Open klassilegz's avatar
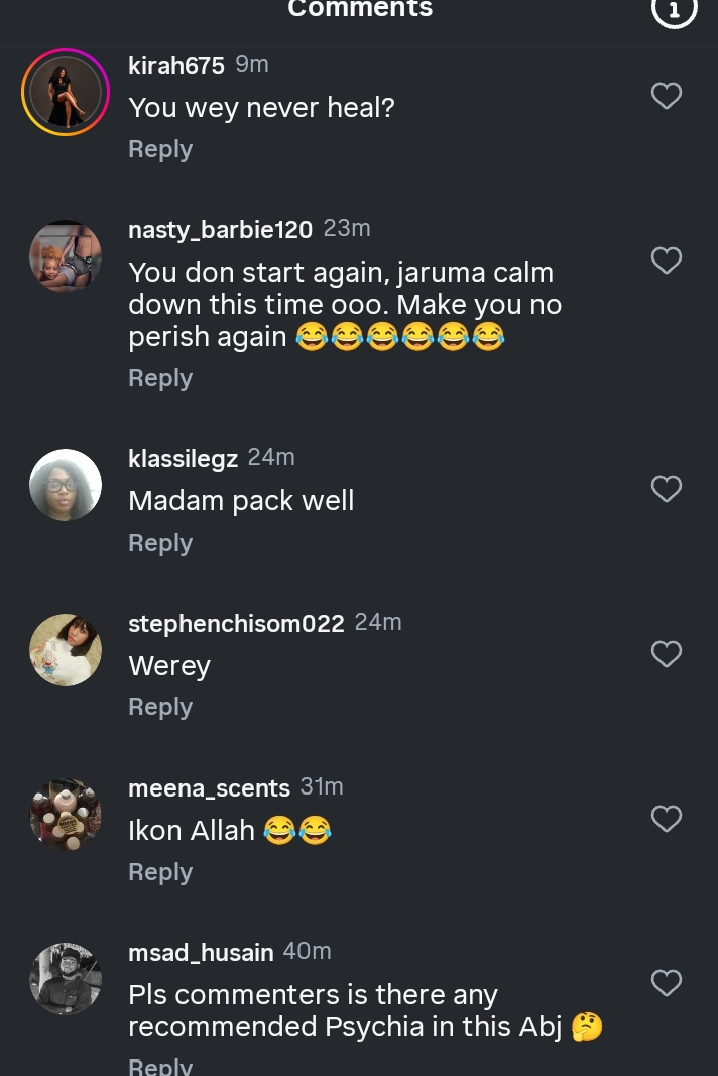 click(66, 485)
